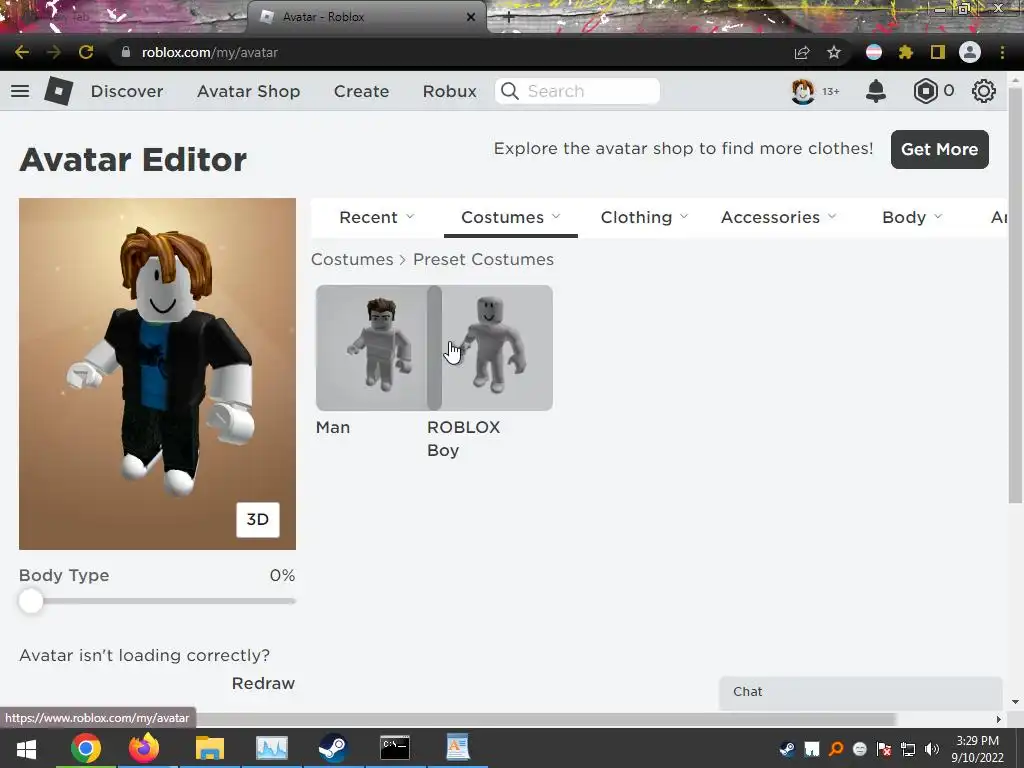Image resolution: width=1024 pixels, height=768 pixels.
Task: Open a new browser tab
Action: click(509, 17)
